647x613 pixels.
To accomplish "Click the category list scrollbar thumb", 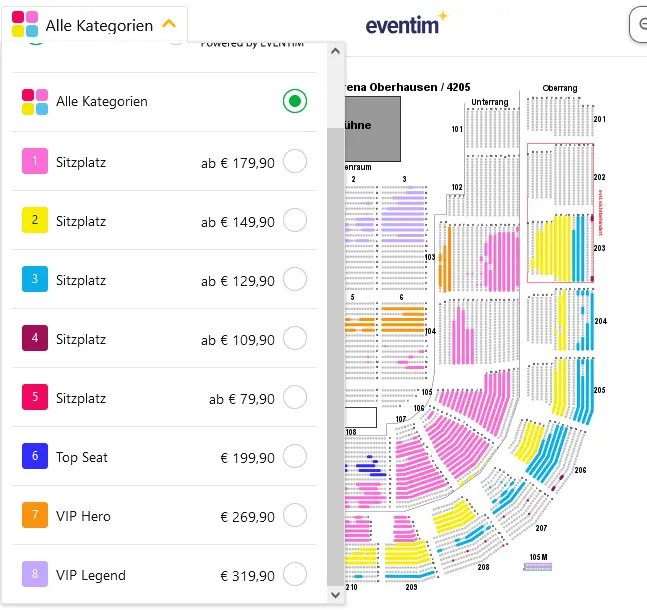I will point(335,357).
